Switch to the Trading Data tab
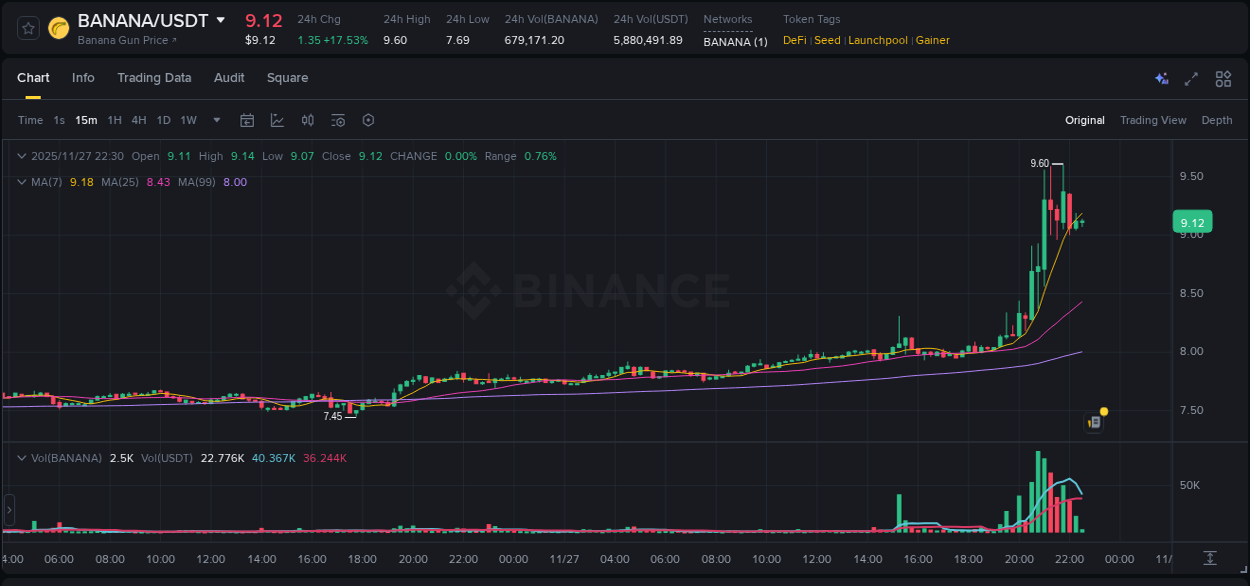The height and width of the screenshot is (586, 1250). tap(154, 78)
